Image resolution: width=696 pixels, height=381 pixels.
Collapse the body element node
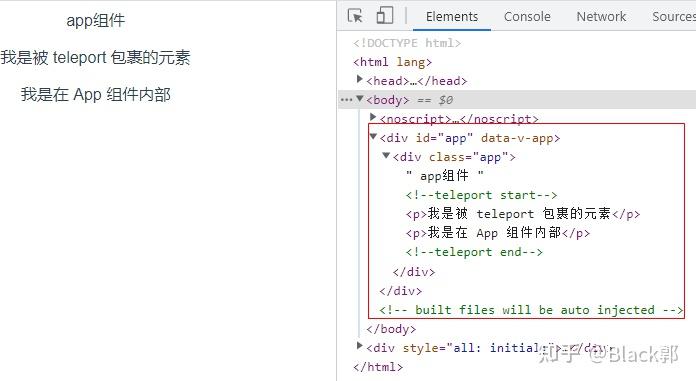pos(360,98)
